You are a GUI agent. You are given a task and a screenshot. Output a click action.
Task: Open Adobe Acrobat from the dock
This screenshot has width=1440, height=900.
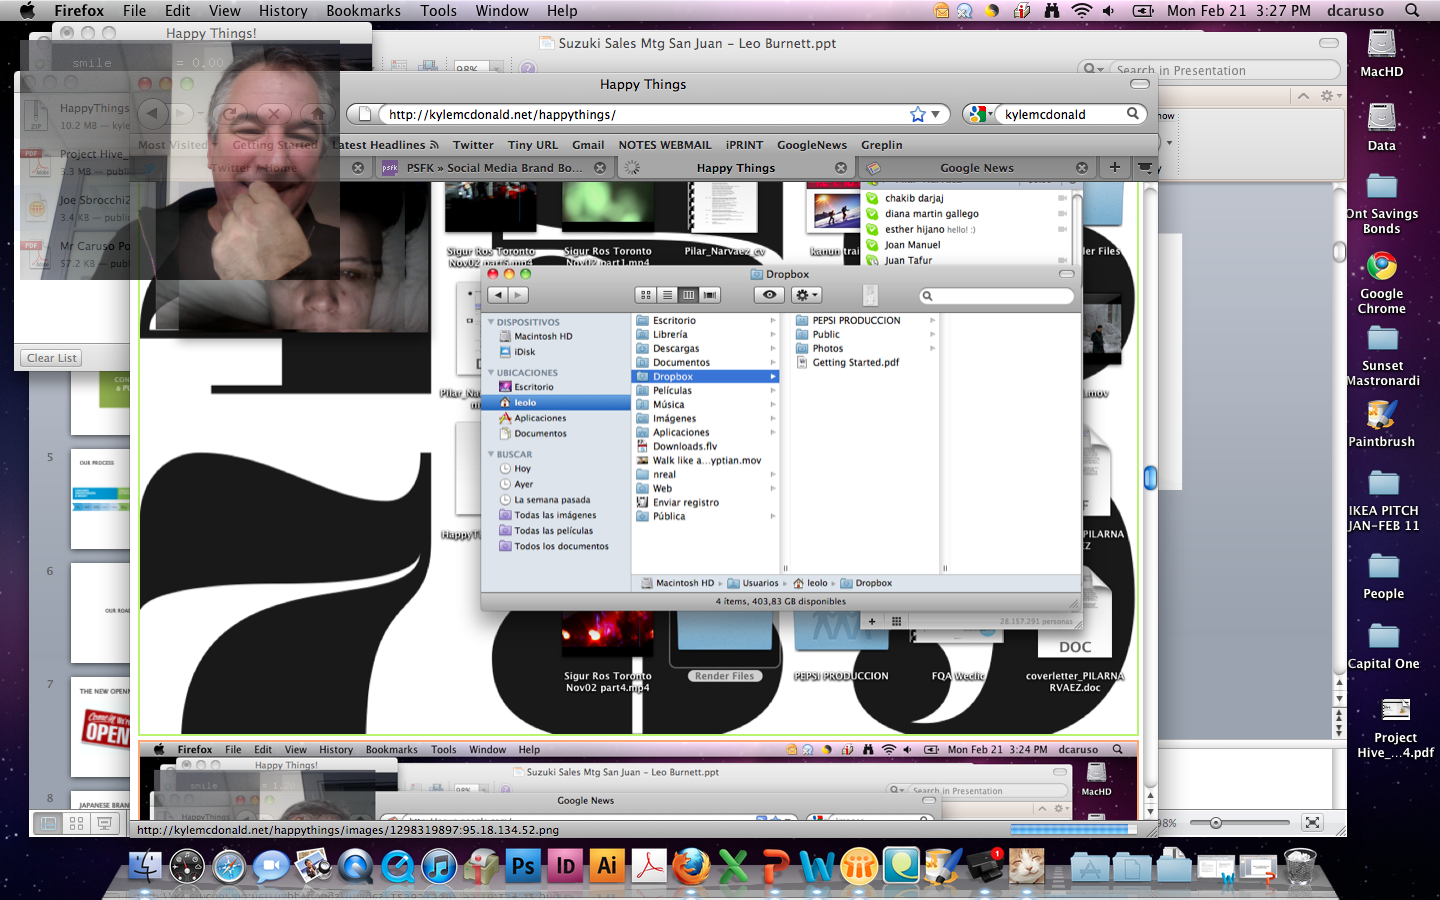point(649,866)
